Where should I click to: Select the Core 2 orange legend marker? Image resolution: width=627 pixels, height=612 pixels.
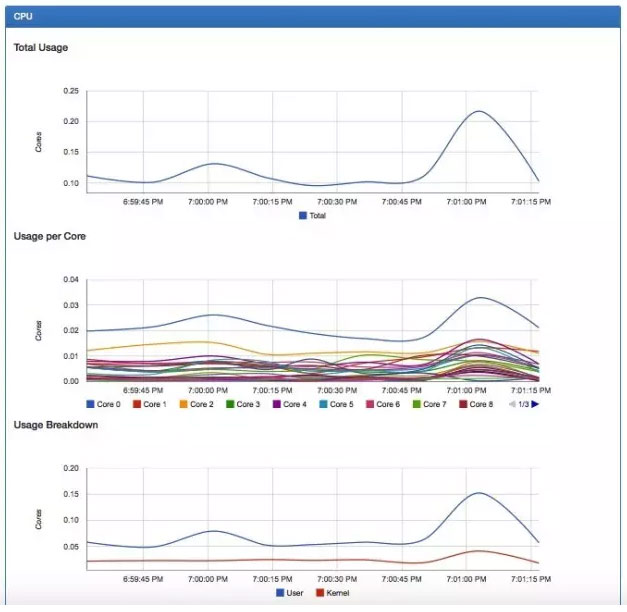pos(184,404)
